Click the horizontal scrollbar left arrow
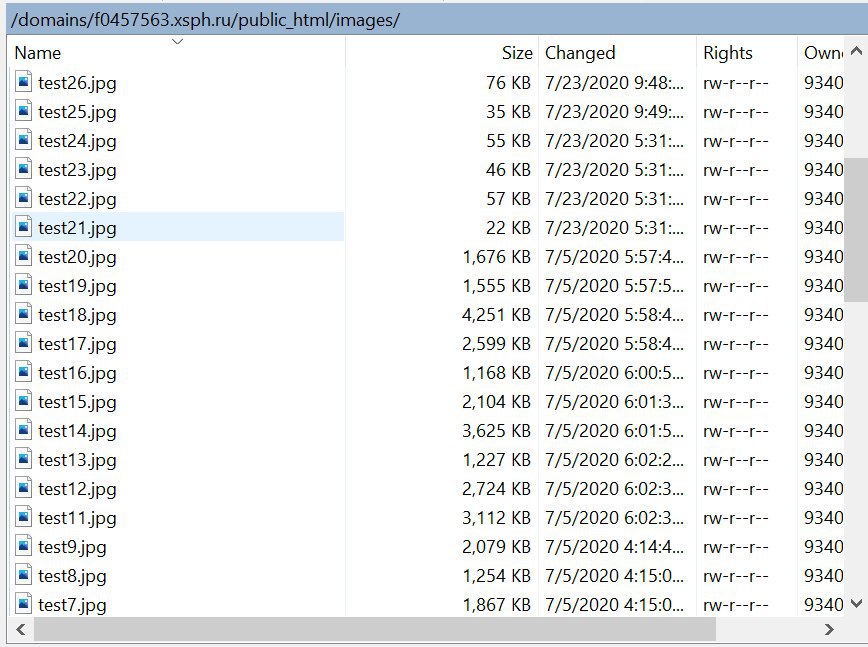This screenshot has height=647, width=868. (21, 629)
